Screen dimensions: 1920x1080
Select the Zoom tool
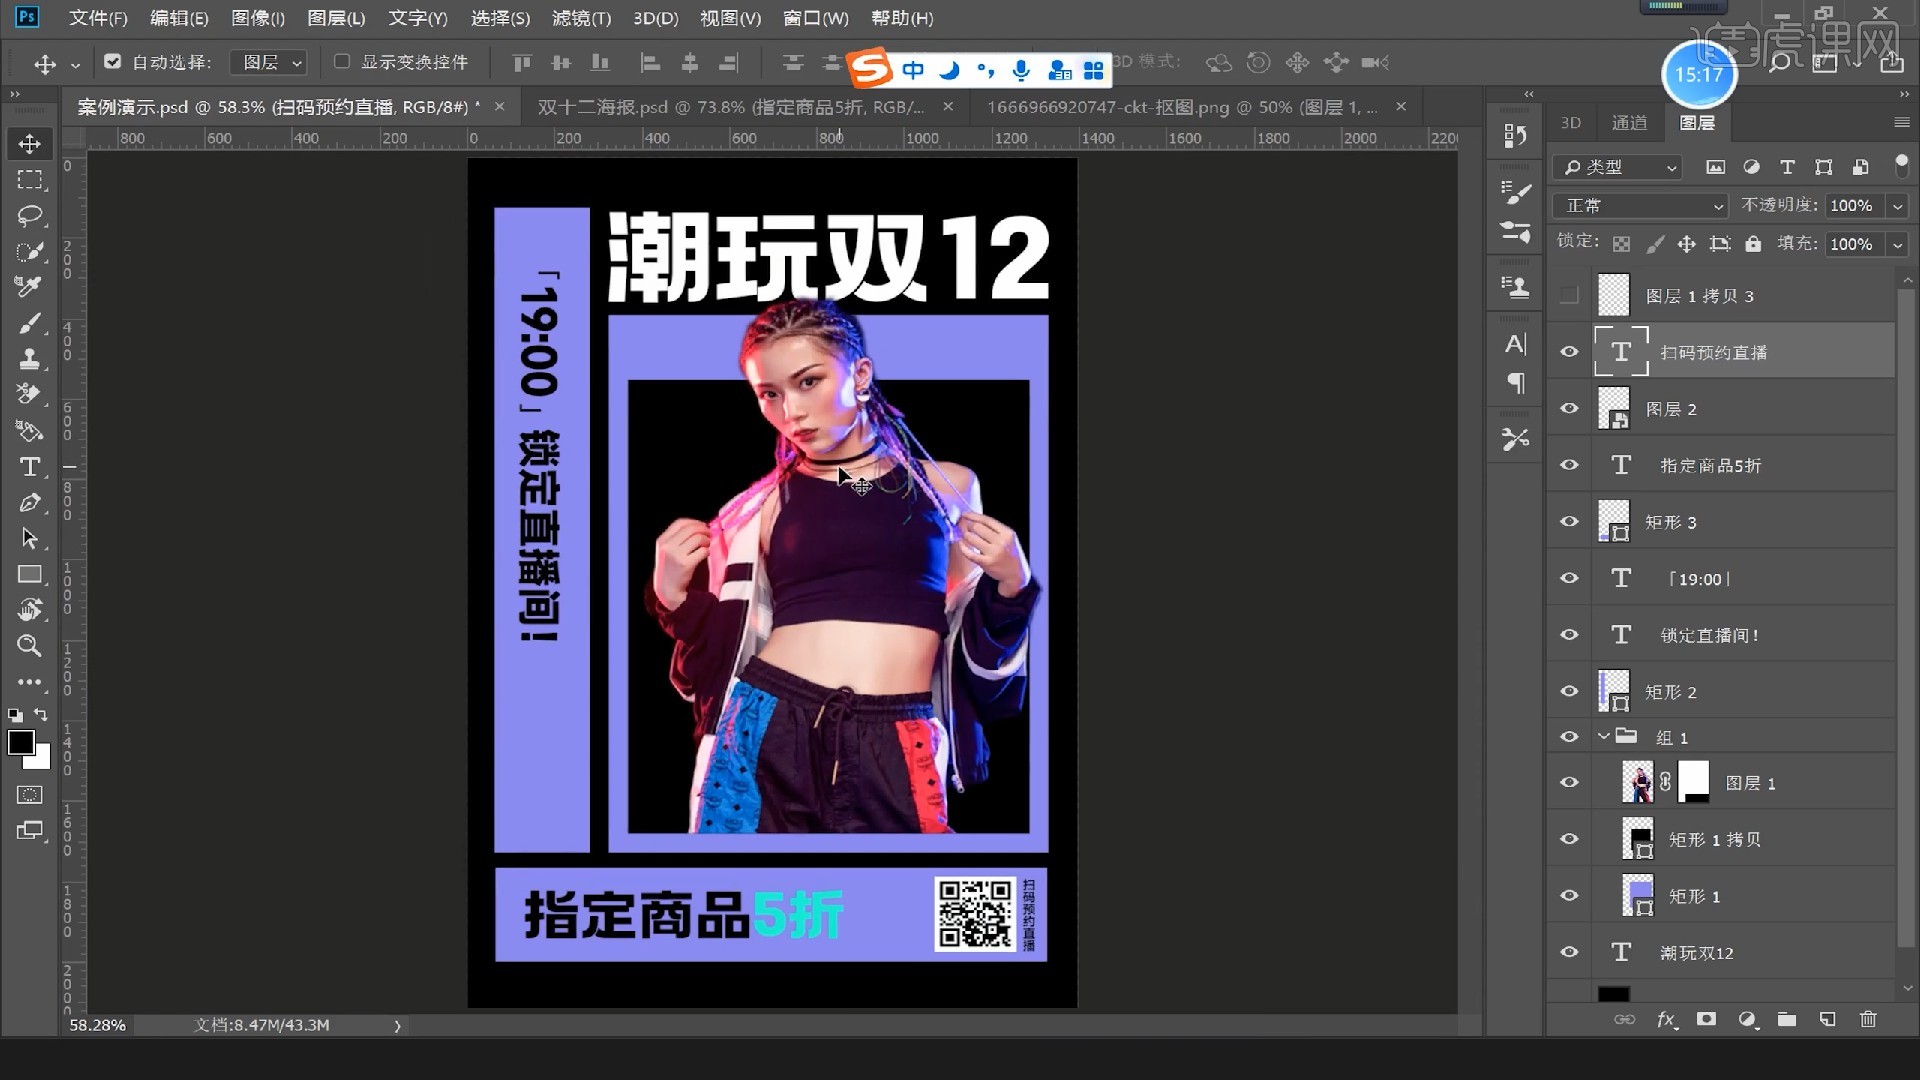[29, 646]
